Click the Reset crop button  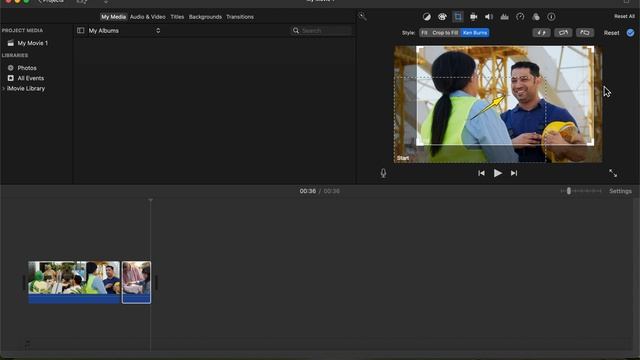click(x=611, y=33)
